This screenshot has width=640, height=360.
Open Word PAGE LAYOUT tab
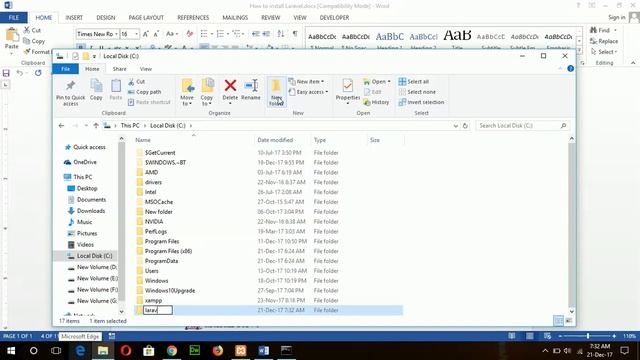(x=146, y=18)
